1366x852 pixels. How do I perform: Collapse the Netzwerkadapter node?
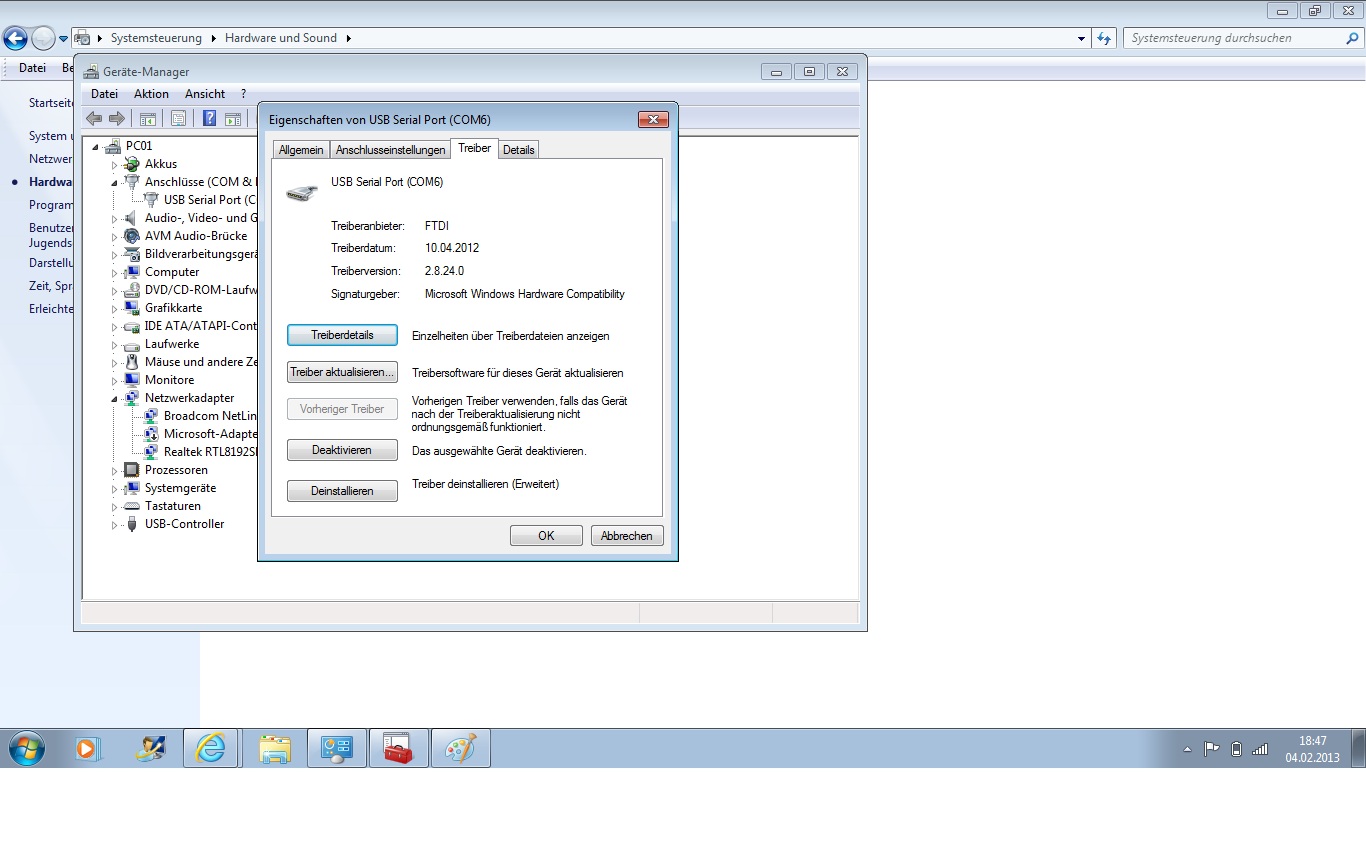point(114,399)
